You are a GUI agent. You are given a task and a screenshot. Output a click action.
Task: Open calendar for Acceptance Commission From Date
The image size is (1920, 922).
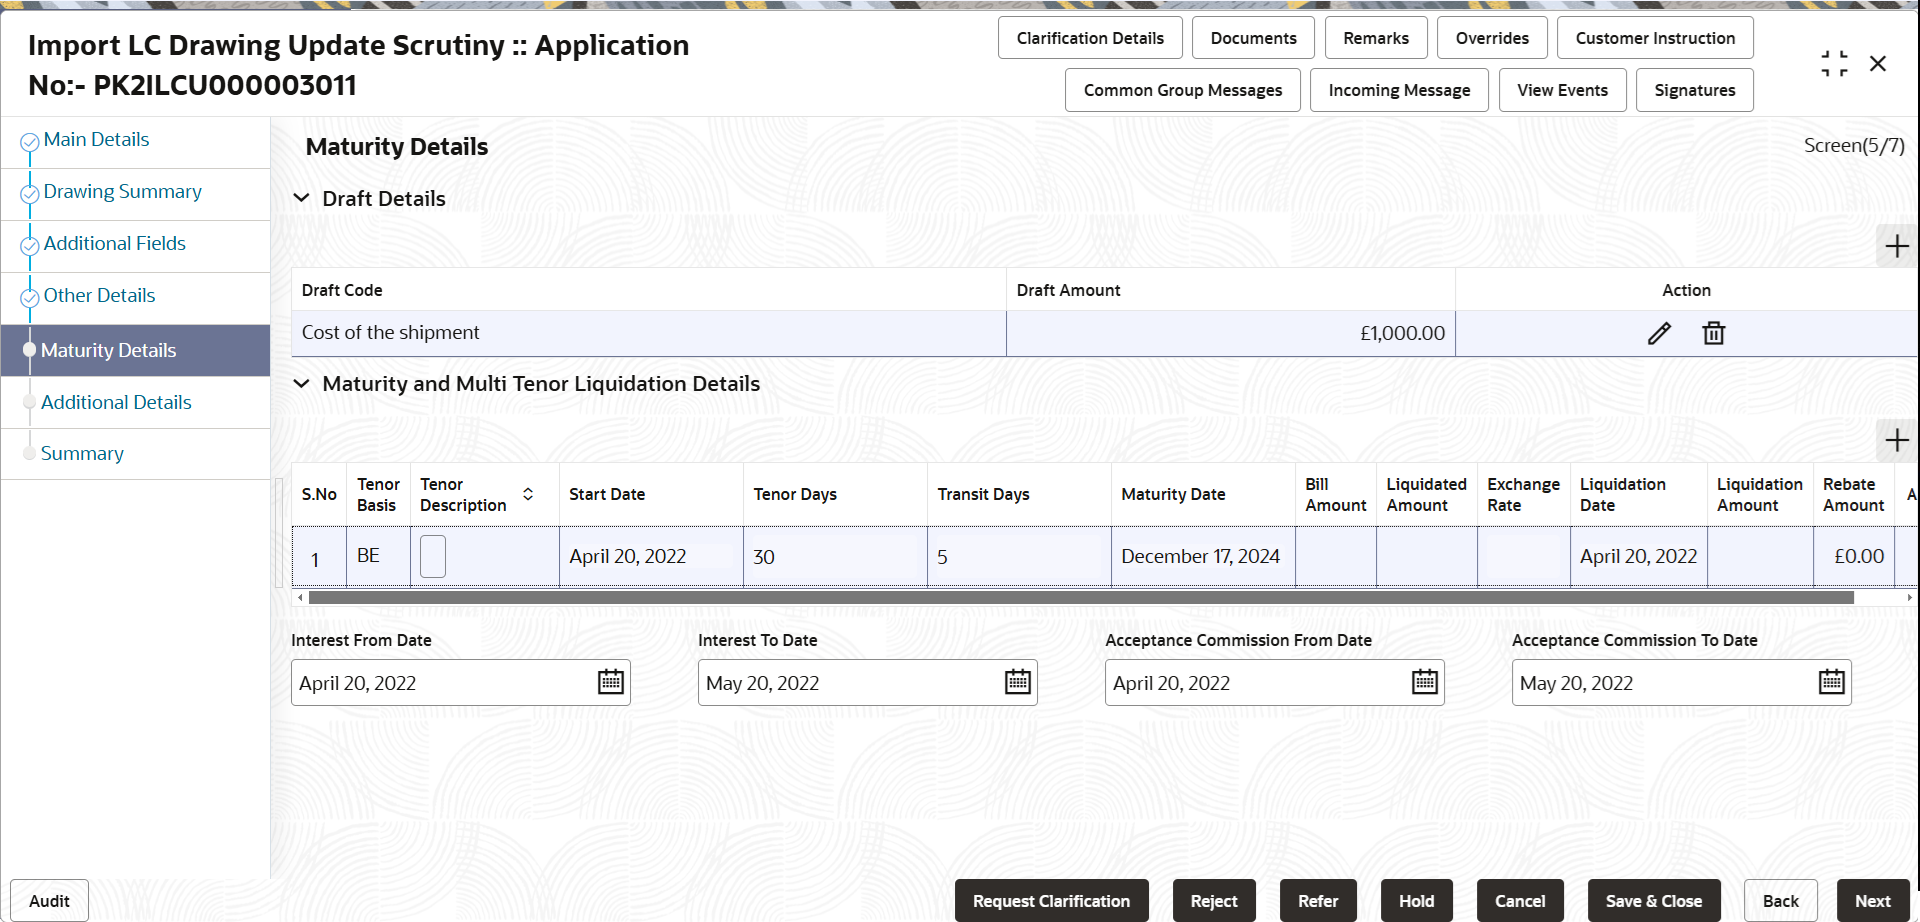click(x=1425, y=682)
